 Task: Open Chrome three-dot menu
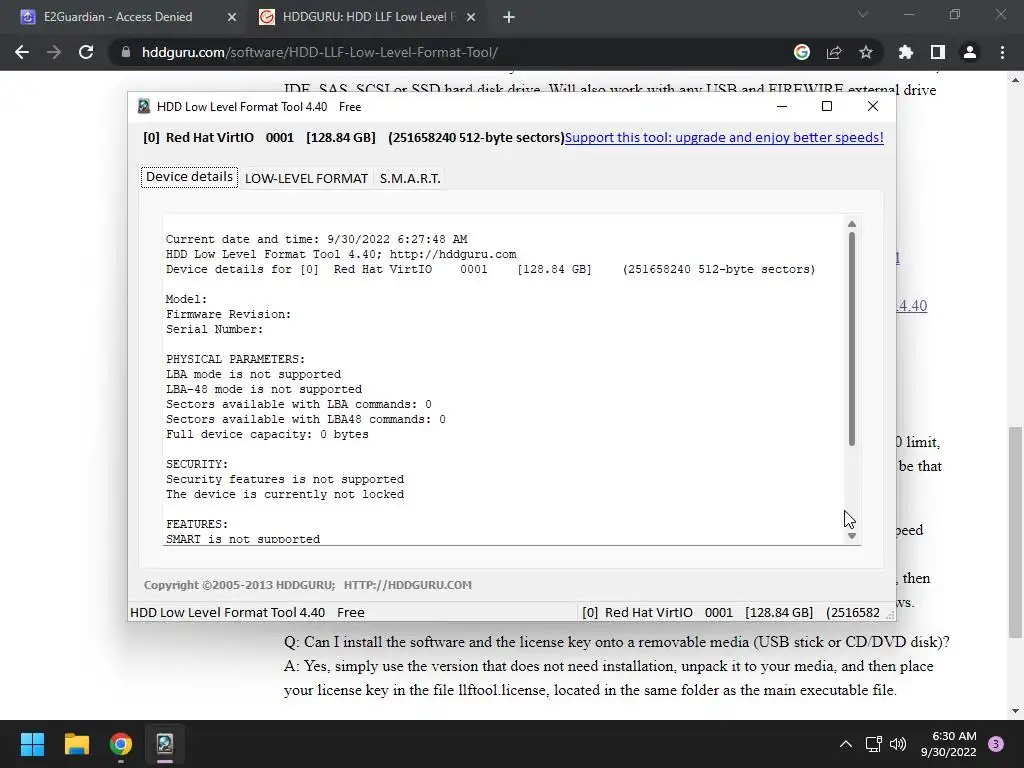[1002, 52]
